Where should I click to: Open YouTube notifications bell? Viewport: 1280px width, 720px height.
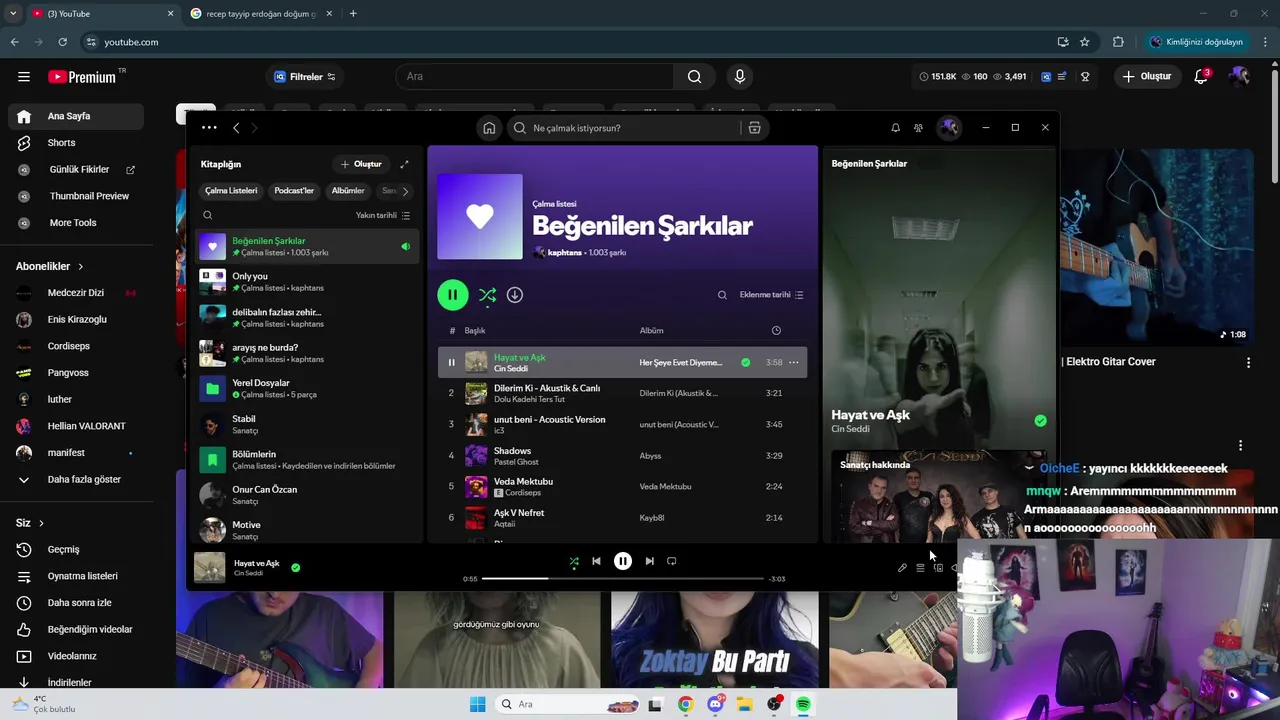pyautogui.click(x=1202, y=76)
